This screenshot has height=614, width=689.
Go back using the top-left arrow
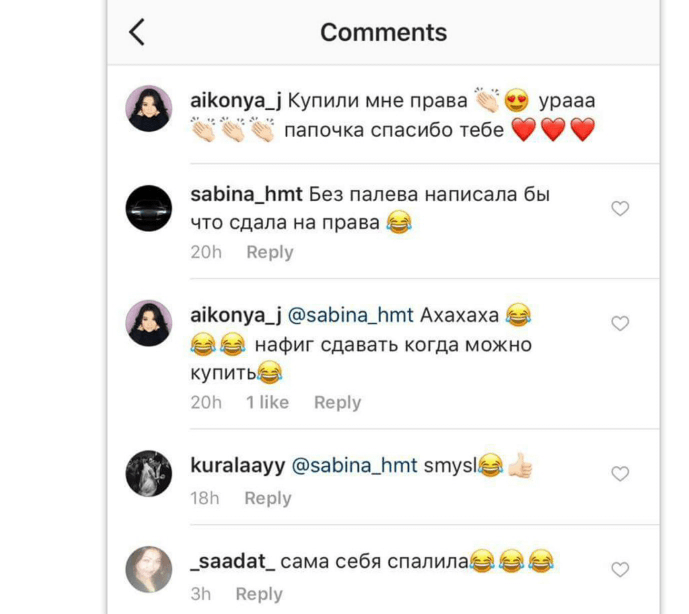(137, 32)
